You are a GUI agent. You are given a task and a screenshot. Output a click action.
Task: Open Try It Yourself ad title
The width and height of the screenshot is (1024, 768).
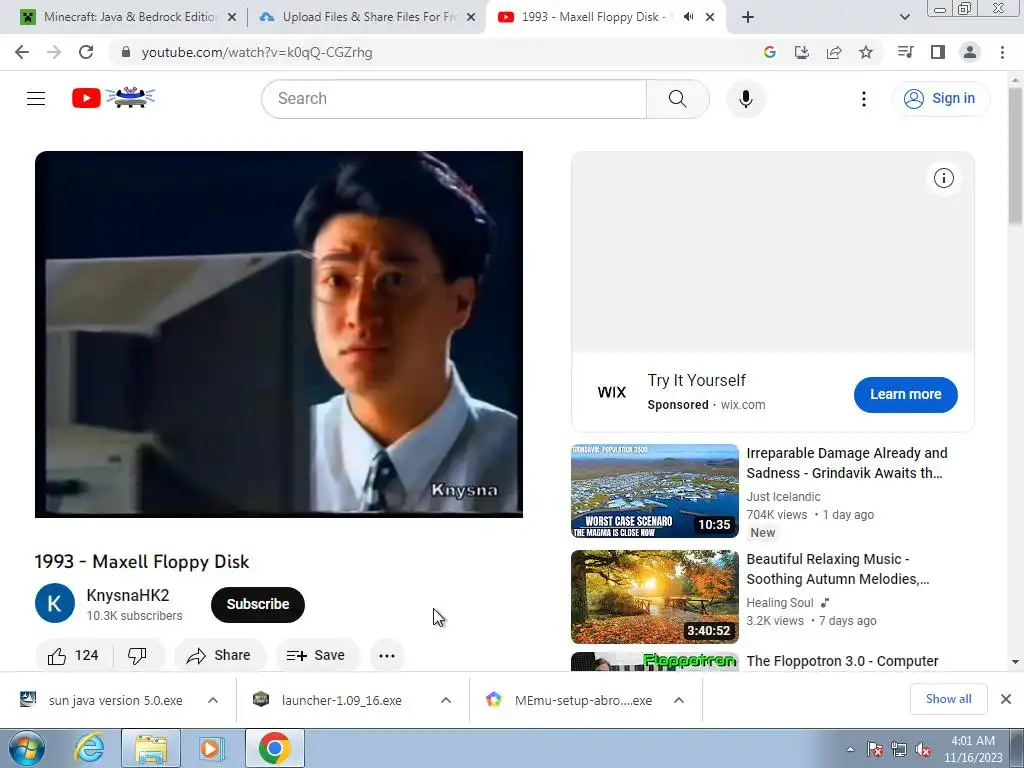[x=696, y=381]
